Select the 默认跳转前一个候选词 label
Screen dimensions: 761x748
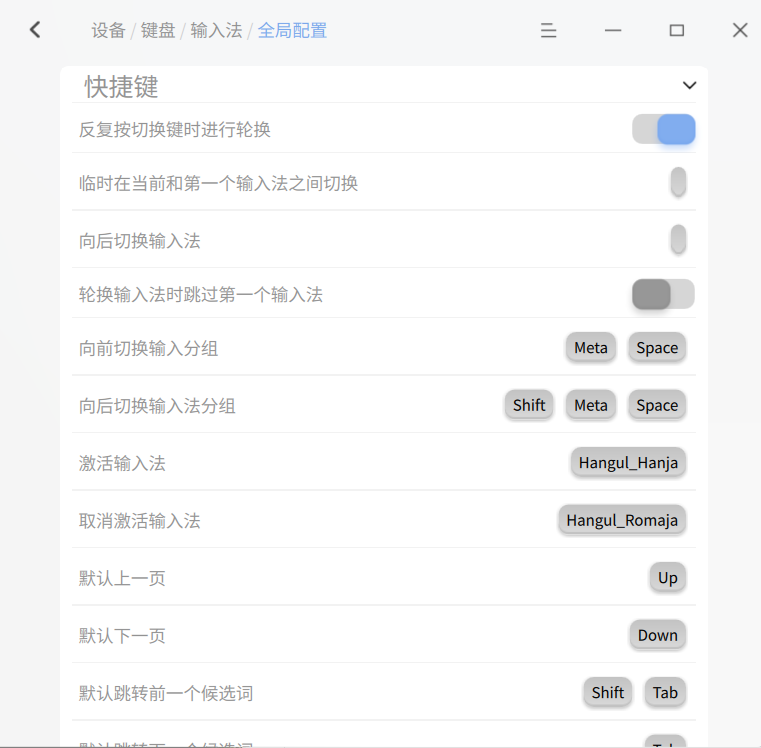tap(166, 693)
